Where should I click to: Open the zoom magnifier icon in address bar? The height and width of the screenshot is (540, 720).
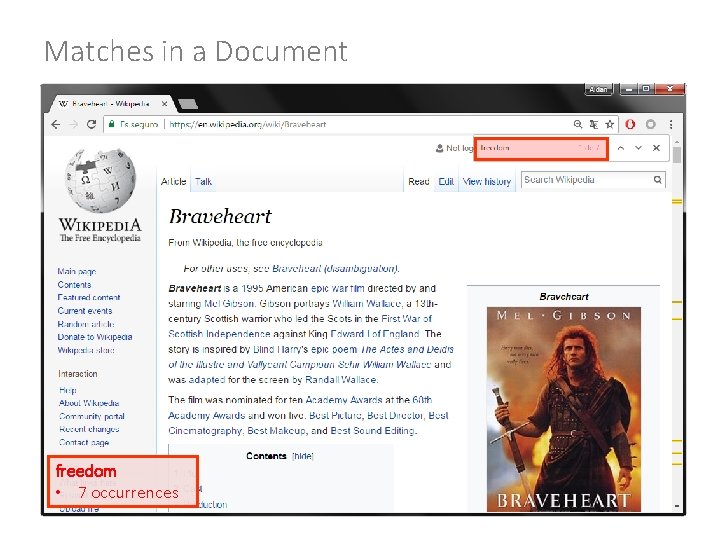(578, 124)
